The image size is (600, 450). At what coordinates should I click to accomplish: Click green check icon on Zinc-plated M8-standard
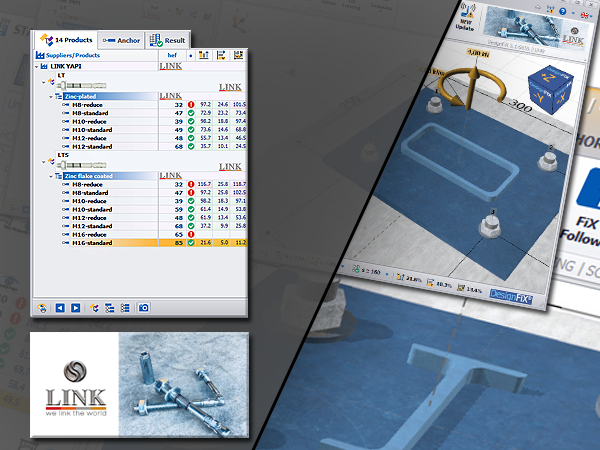coord(191,113)
